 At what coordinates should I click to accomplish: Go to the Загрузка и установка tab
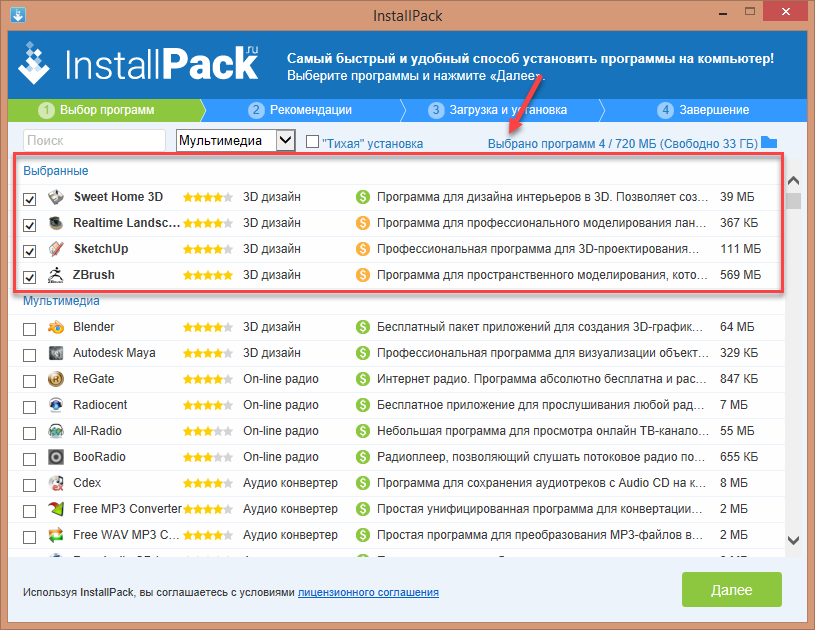pyautogui.click(x=498, y=110)
